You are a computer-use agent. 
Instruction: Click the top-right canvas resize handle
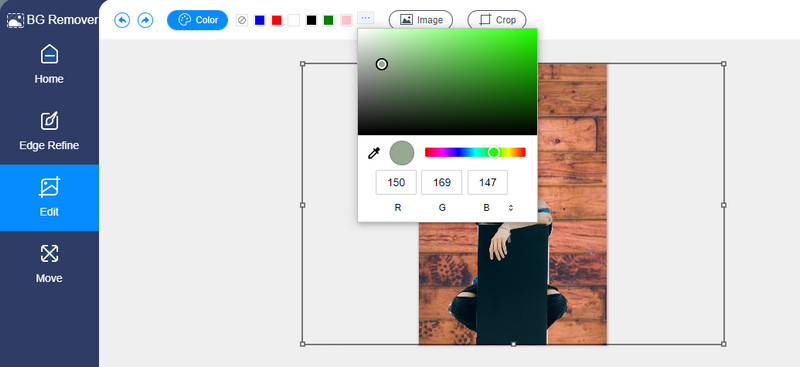(x=723, y=64)
